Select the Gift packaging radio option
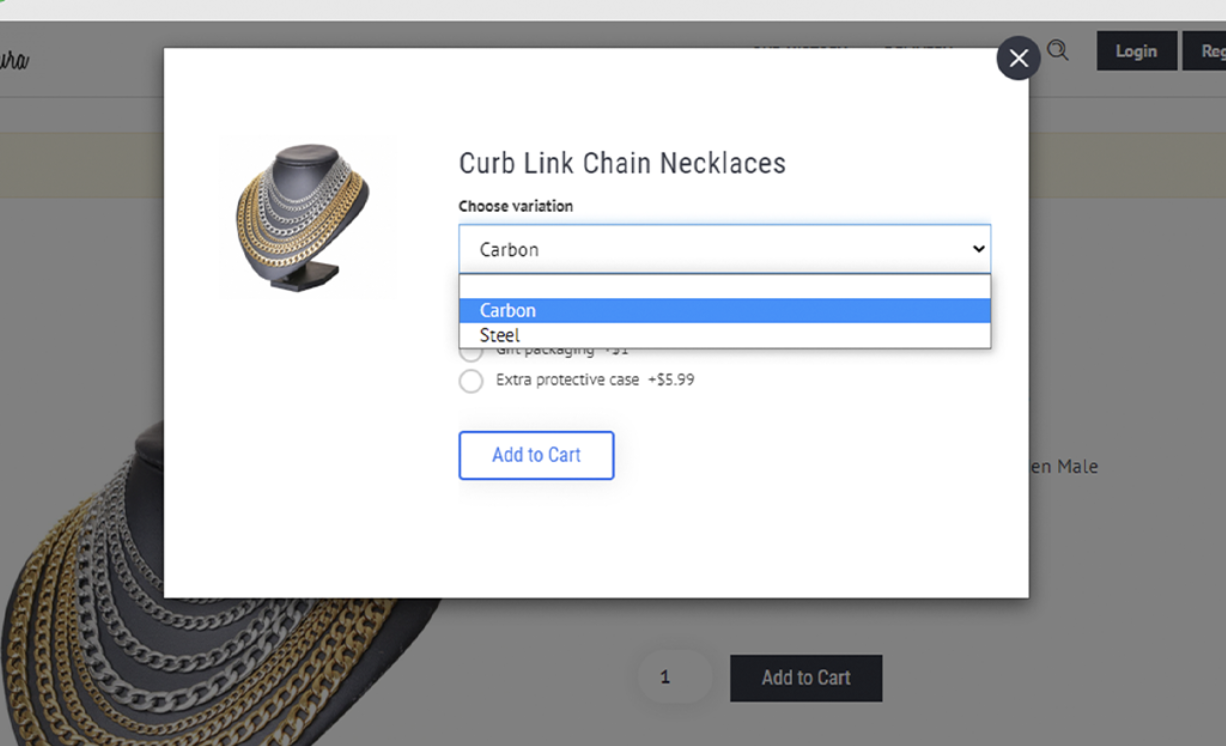1226x746 pixels. pos(470,351)
